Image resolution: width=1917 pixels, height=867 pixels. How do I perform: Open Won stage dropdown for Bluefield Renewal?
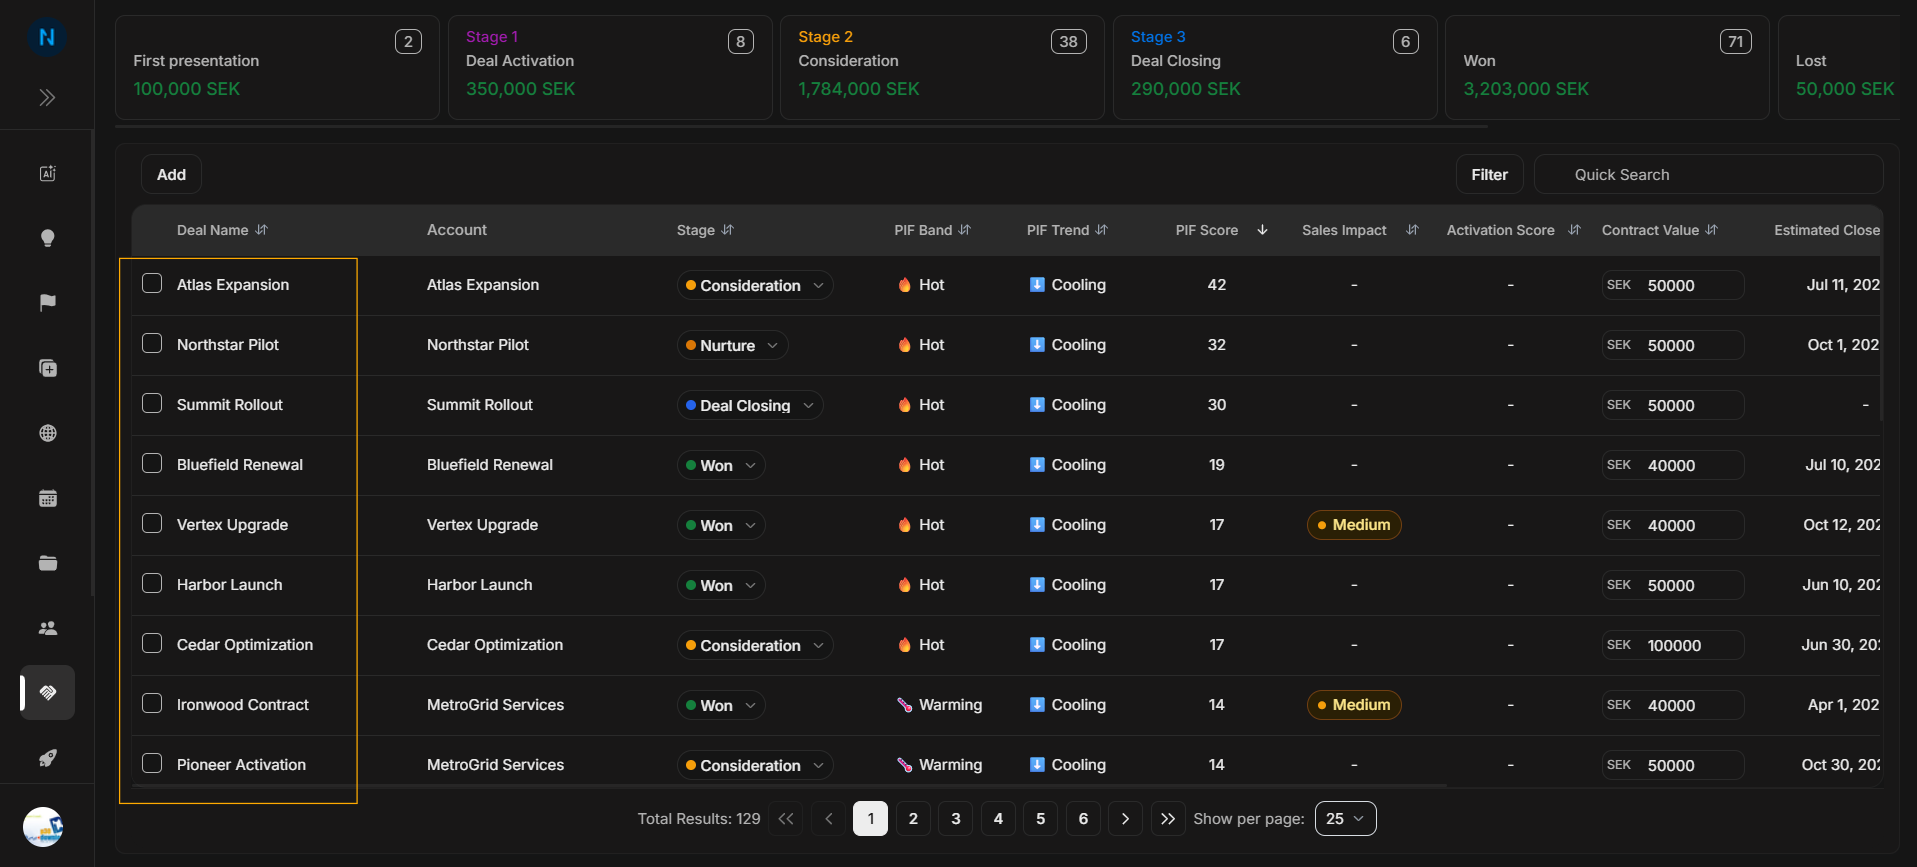[721, 465]
